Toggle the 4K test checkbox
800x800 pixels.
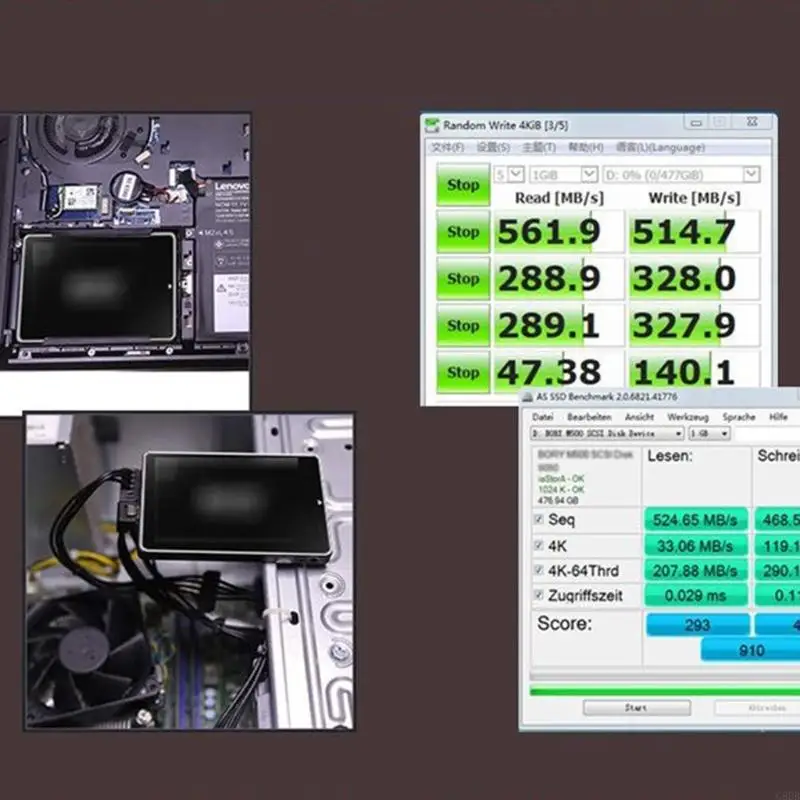pos(539,546)
